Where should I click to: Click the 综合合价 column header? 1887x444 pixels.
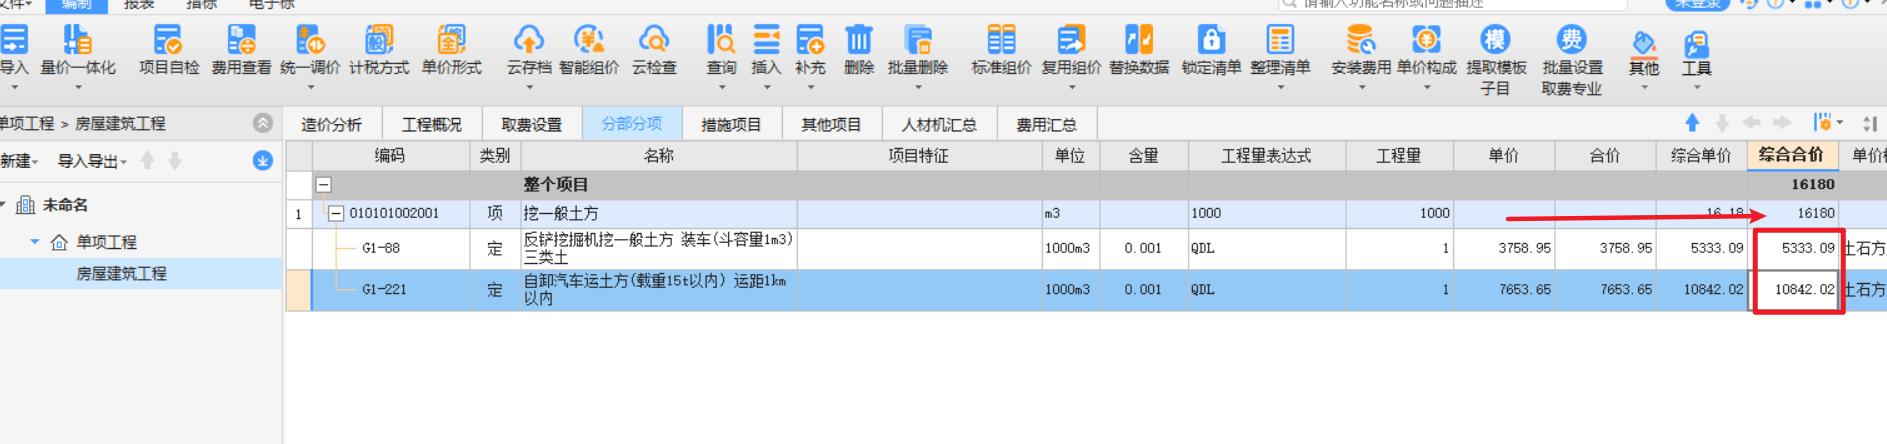point(1792,155)
